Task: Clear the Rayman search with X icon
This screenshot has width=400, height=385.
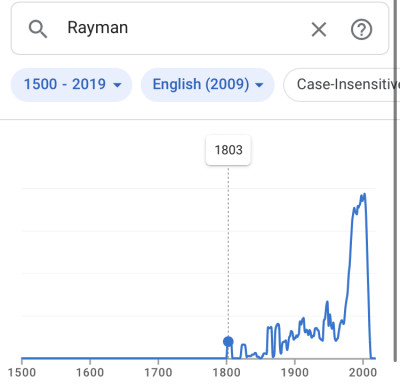Action: [x=319, y=29]
